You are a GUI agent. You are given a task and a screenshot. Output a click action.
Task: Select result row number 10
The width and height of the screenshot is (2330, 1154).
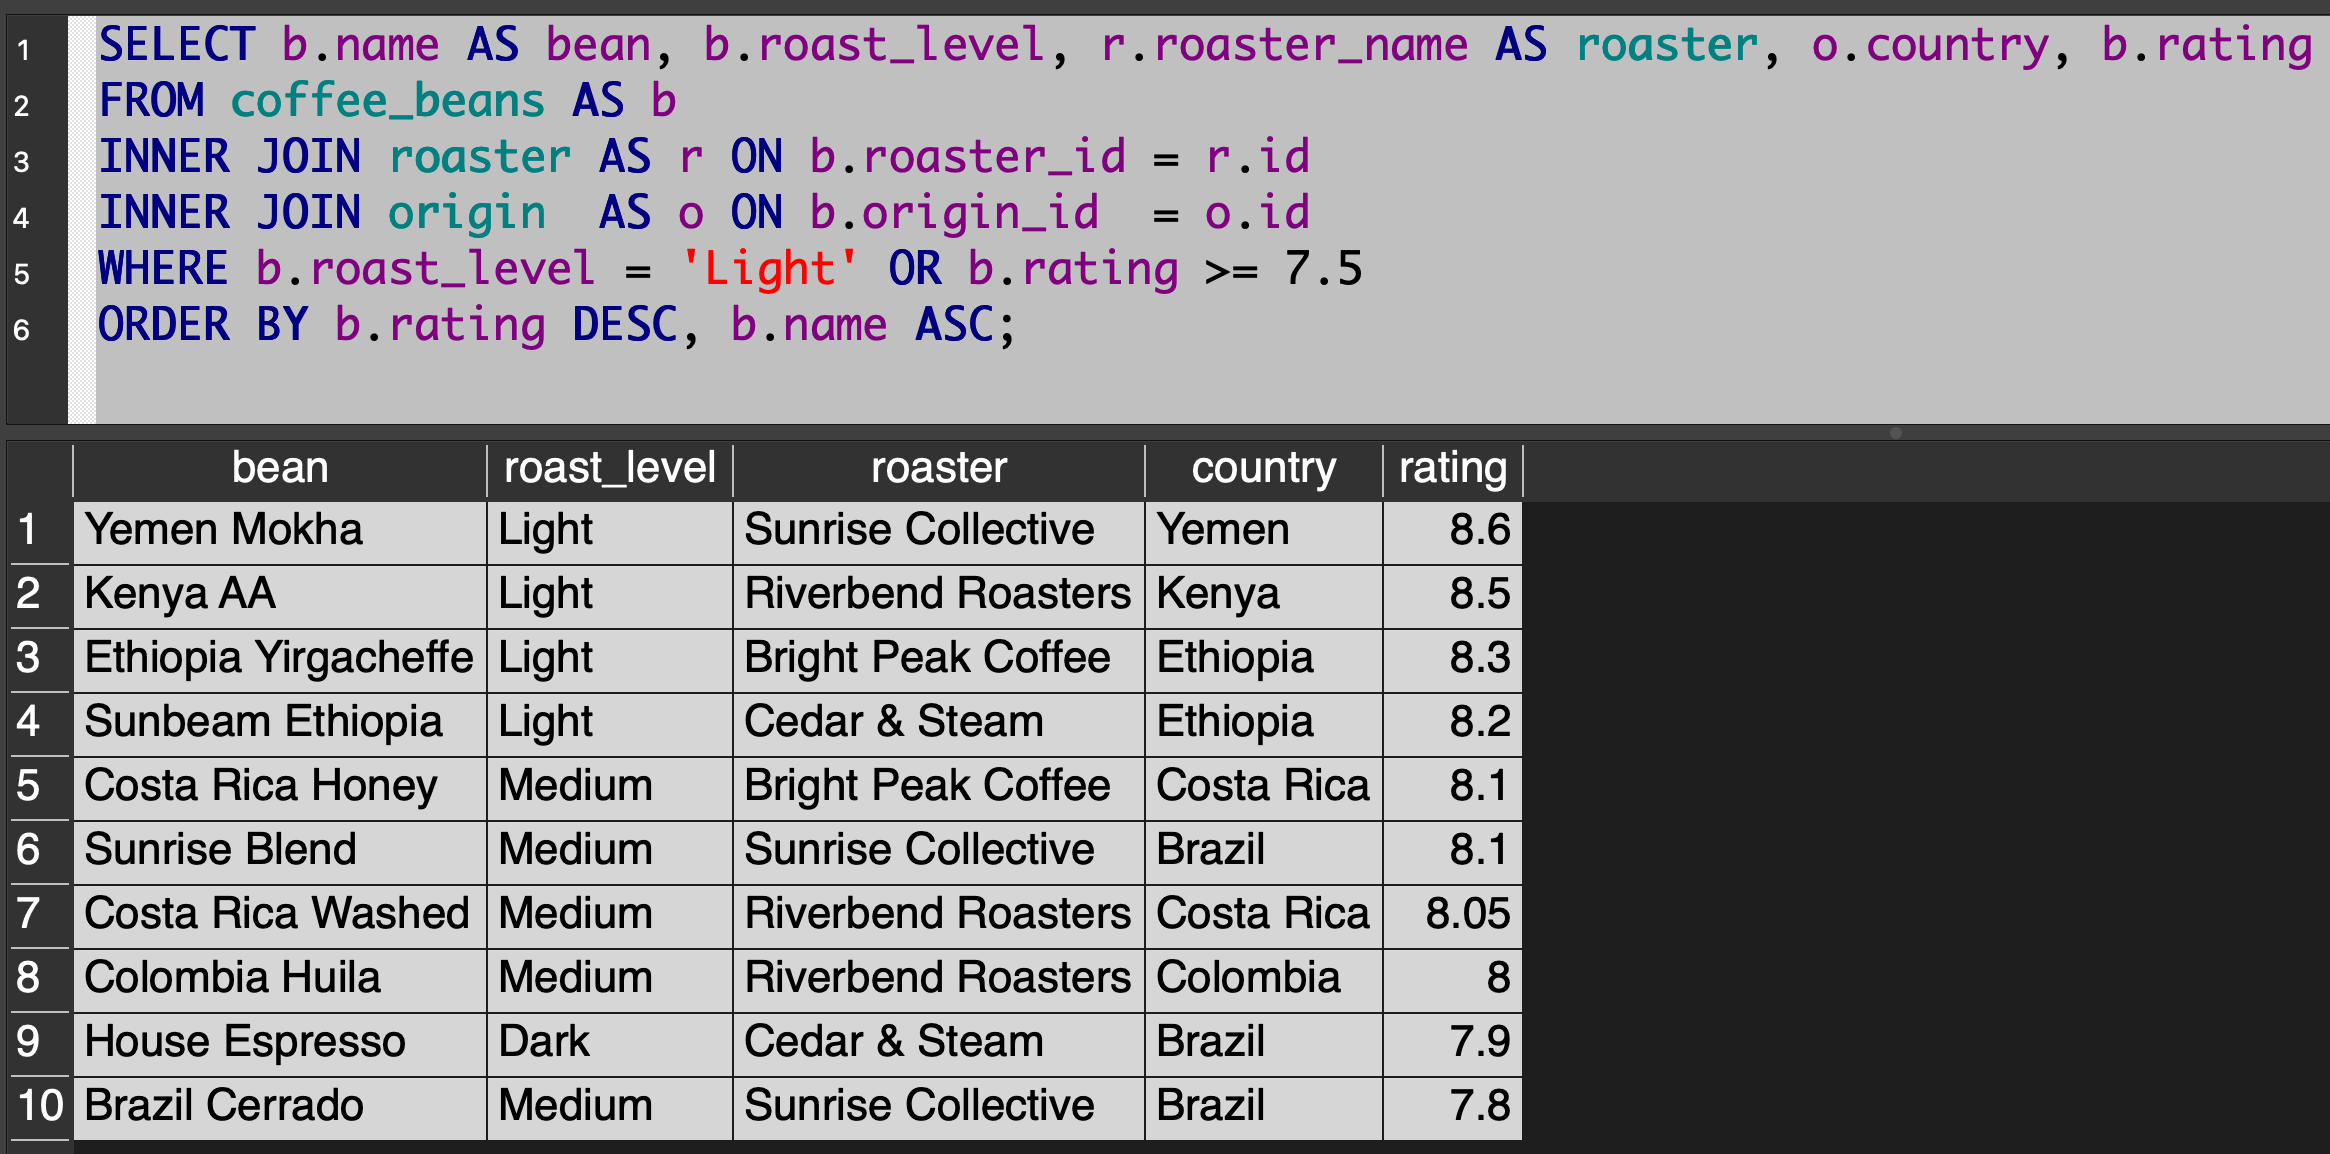(x=40, y=1106)
